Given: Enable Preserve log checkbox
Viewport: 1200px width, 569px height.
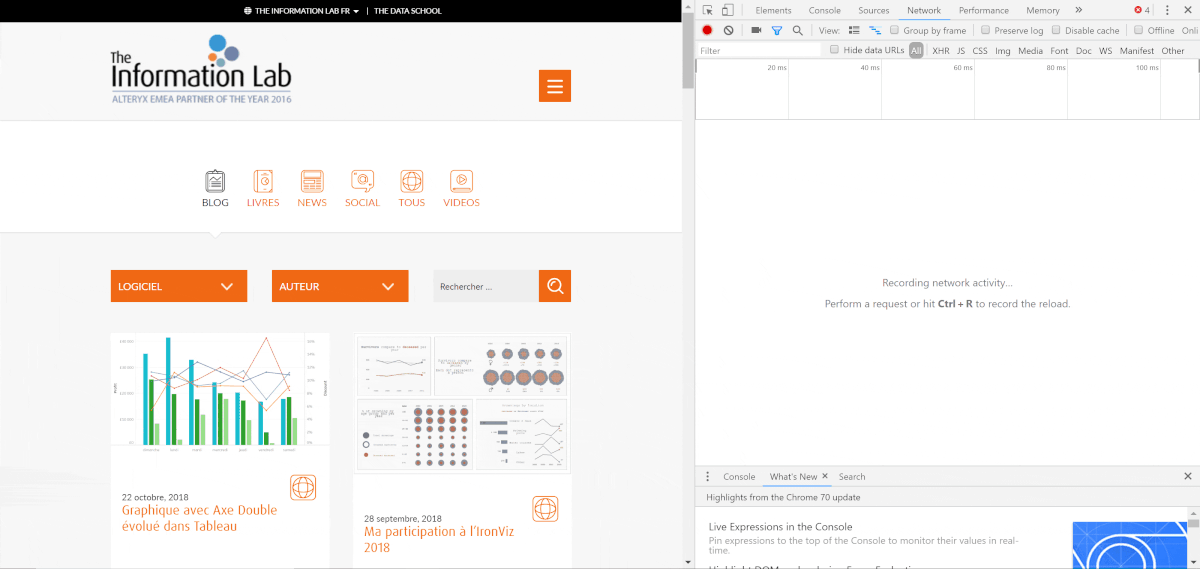Looking at the screenshot, I should pos(985,30).
